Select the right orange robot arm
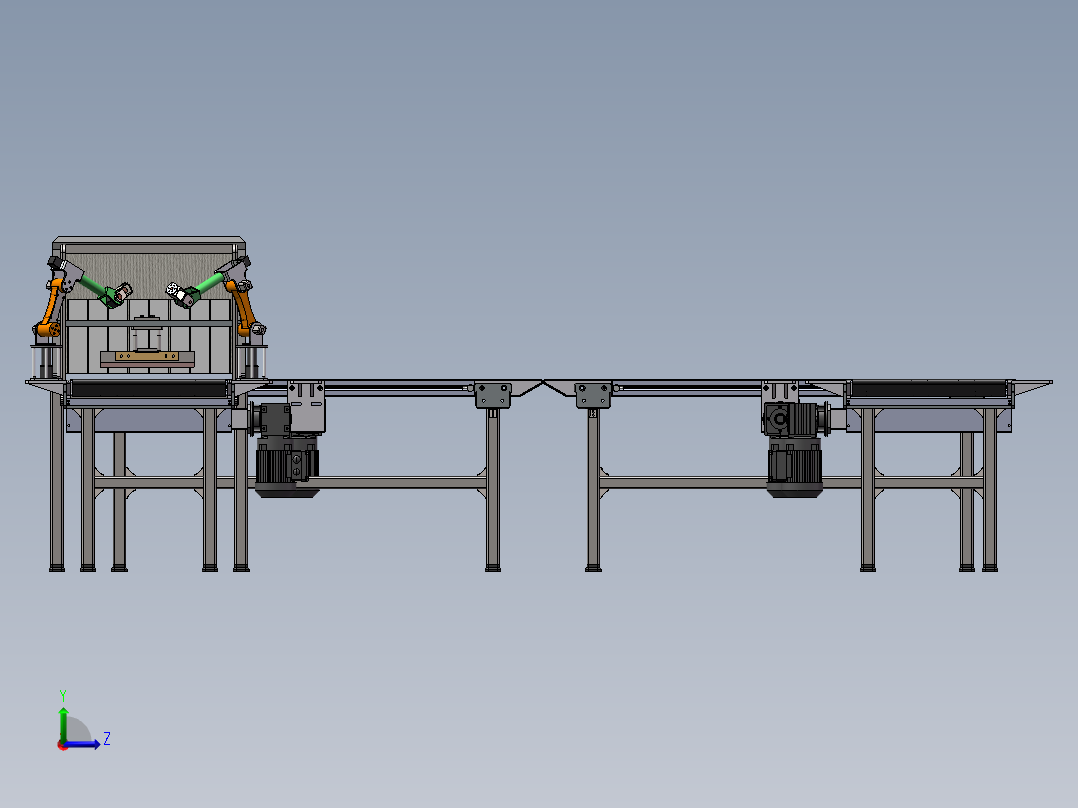 (246, 306)
